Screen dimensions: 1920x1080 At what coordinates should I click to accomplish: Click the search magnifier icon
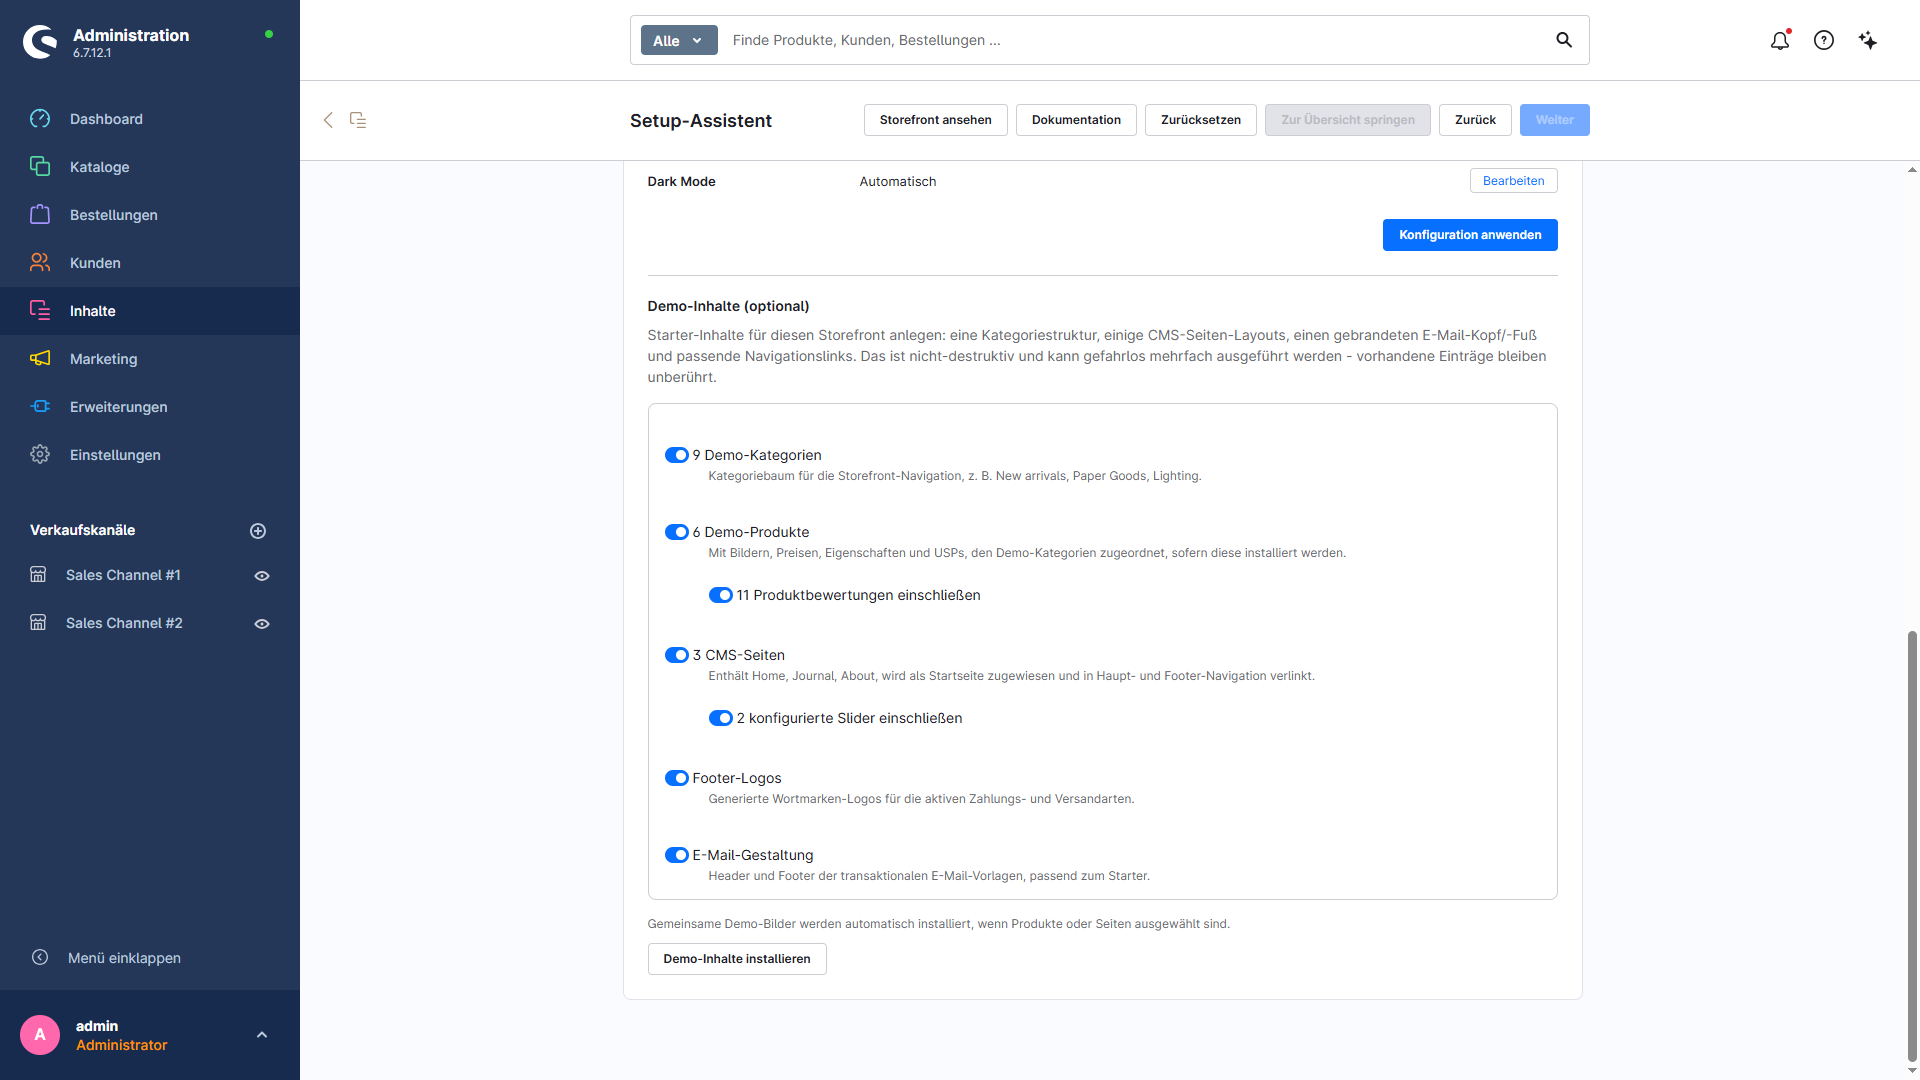1564,40
